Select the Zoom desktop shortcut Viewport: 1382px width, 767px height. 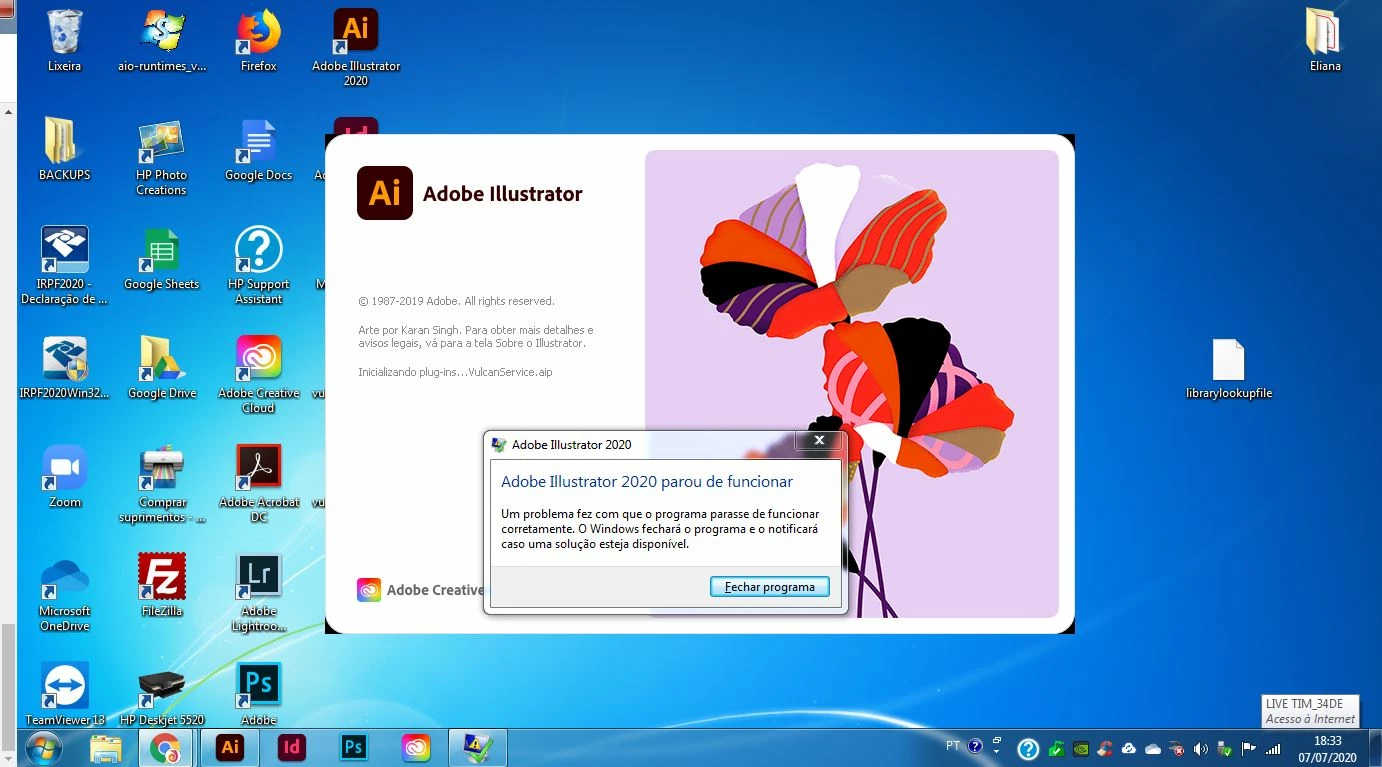(x=65, y=477)
